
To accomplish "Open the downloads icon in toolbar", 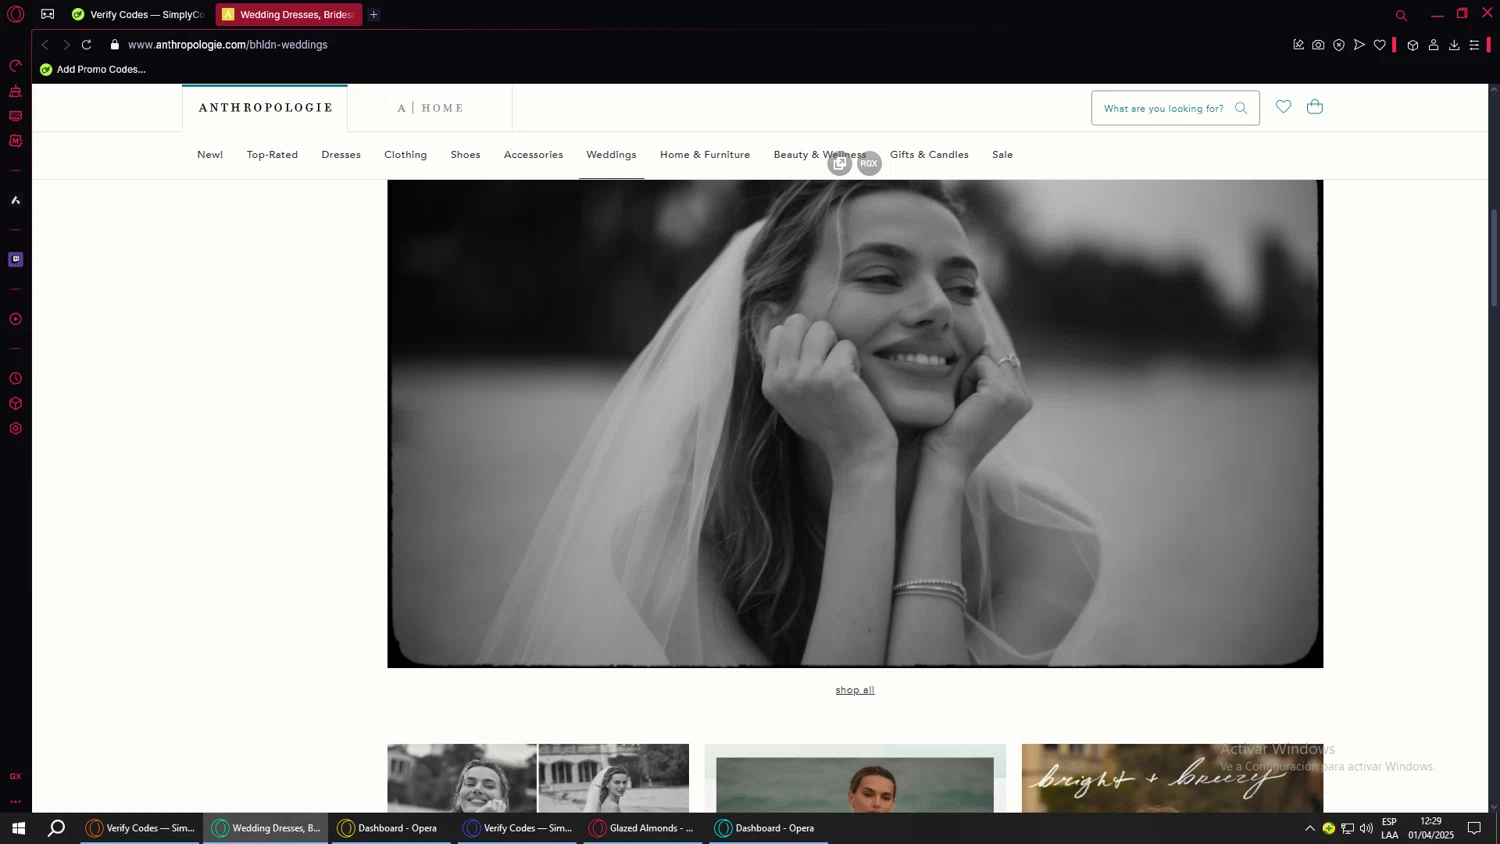I will (1454, 45).
